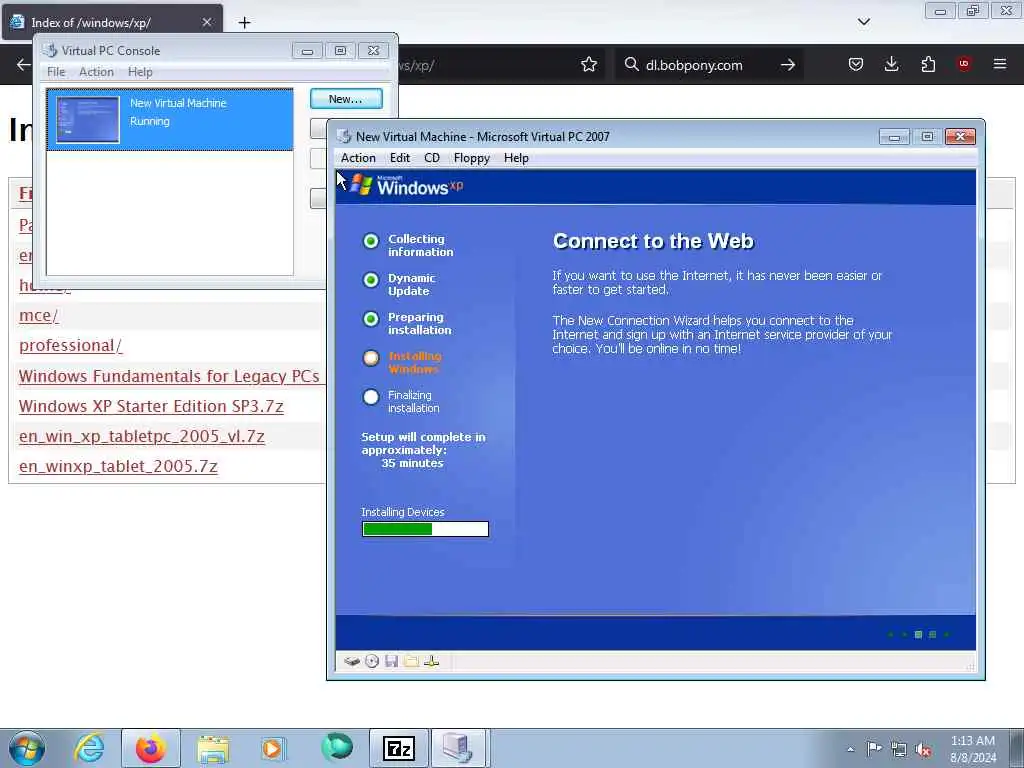
Task: Click the shared folder icon in Virtual PC status bar
Action: click(x=411, y=662)
